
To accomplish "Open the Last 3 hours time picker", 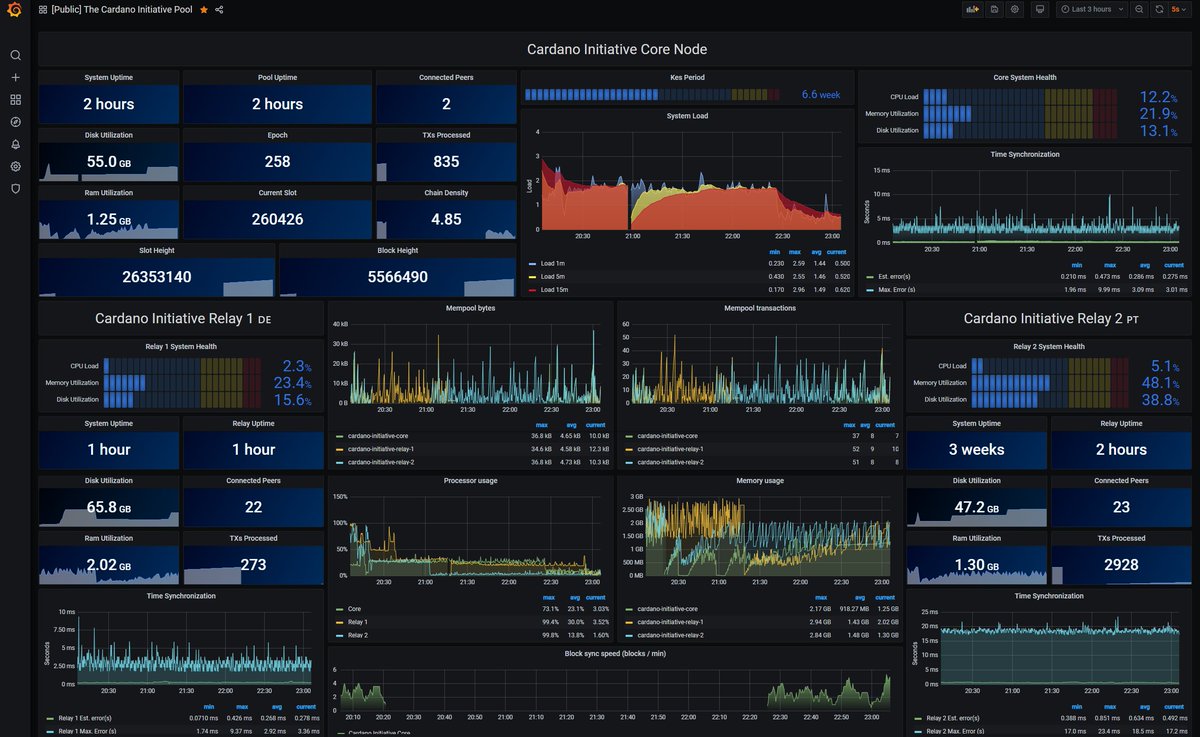I will (x=1091, y=9).
